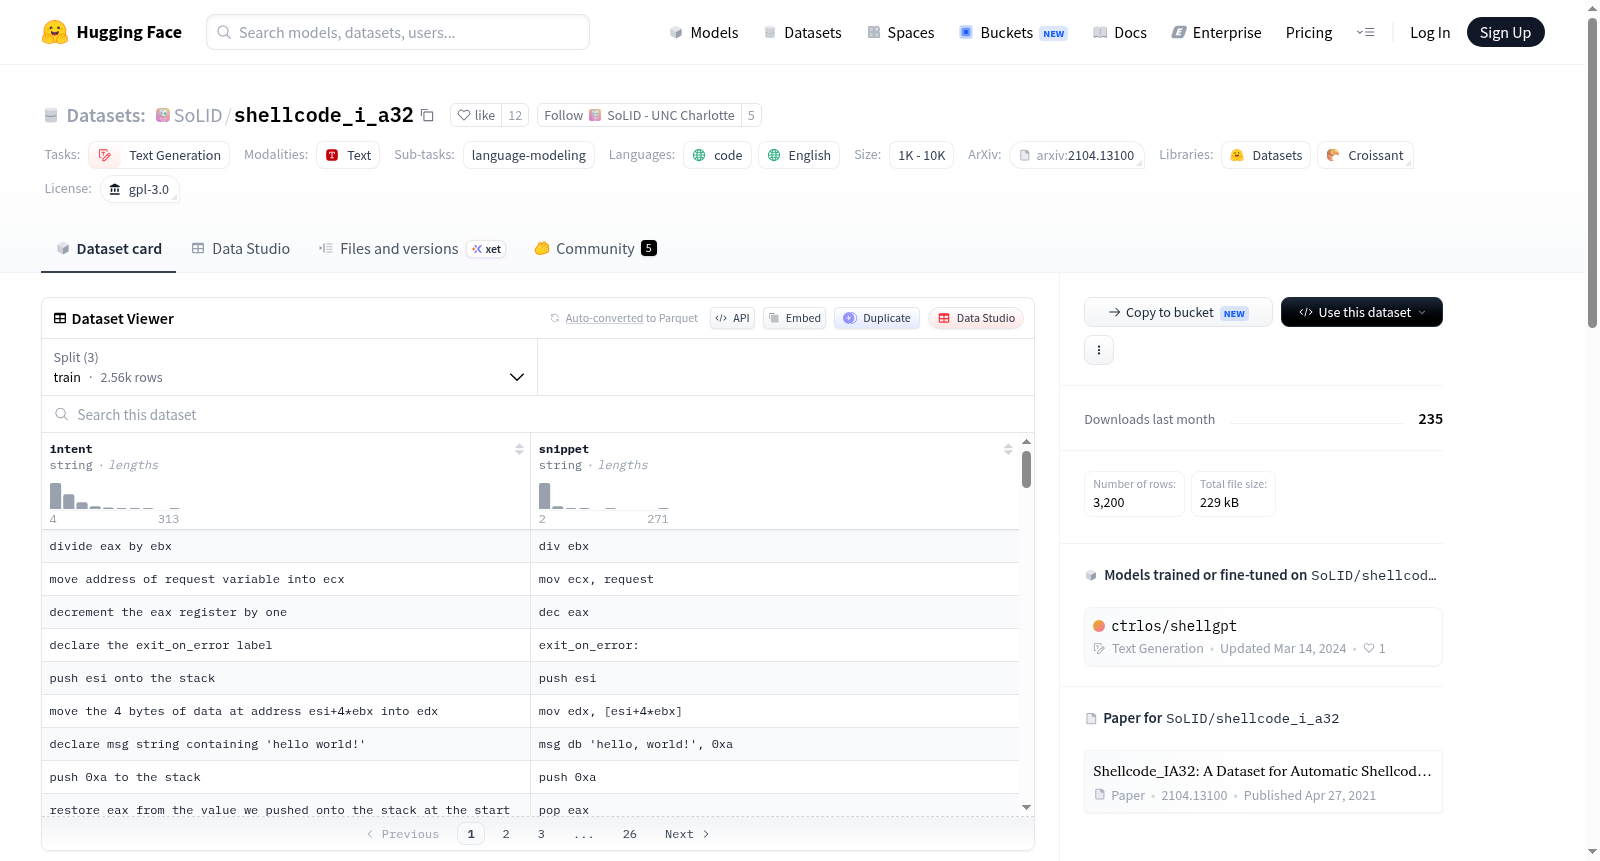The width and height of the screenshot is (1600, 861).
Task: Expand the Split train dropdown
Action: (x=289, y=367)
